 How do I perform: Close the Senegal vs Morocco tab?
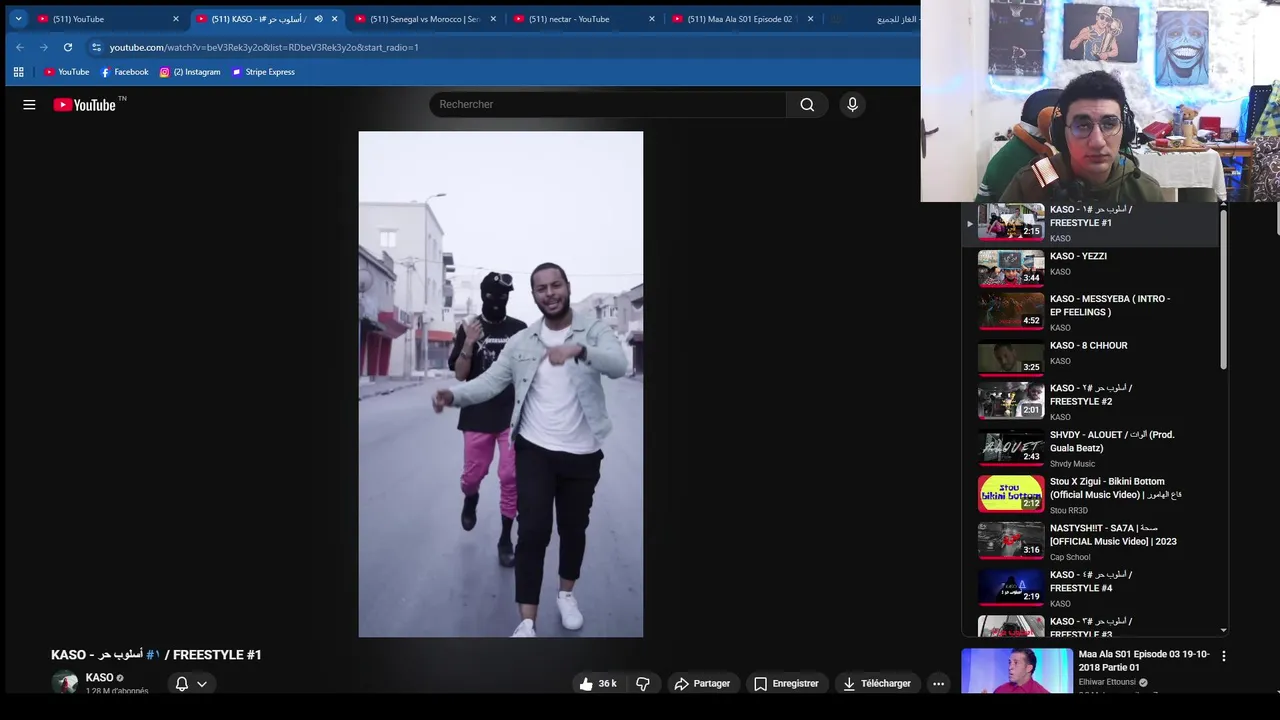click(x=493, y=19)
